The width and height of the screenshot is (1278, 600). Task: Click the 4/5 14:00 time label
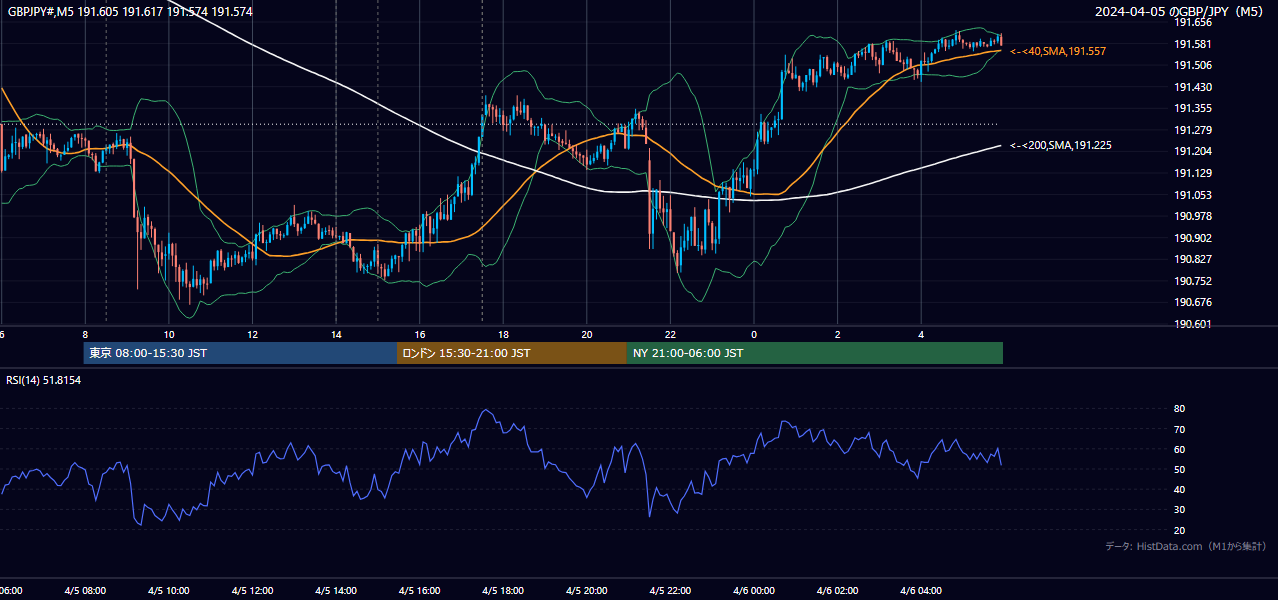tap(336, 591)
